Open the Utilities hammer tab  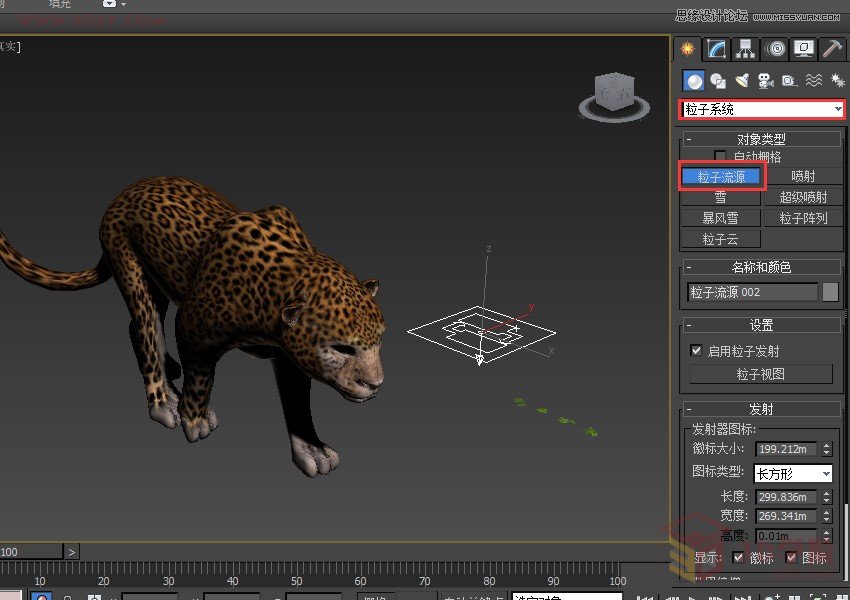point(832,49)
